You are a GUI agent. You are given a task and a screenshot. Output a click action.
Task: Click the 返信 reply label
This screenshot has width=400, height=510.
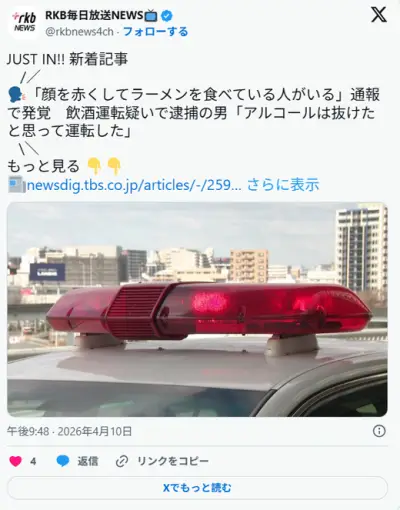(x=88, y=461)
